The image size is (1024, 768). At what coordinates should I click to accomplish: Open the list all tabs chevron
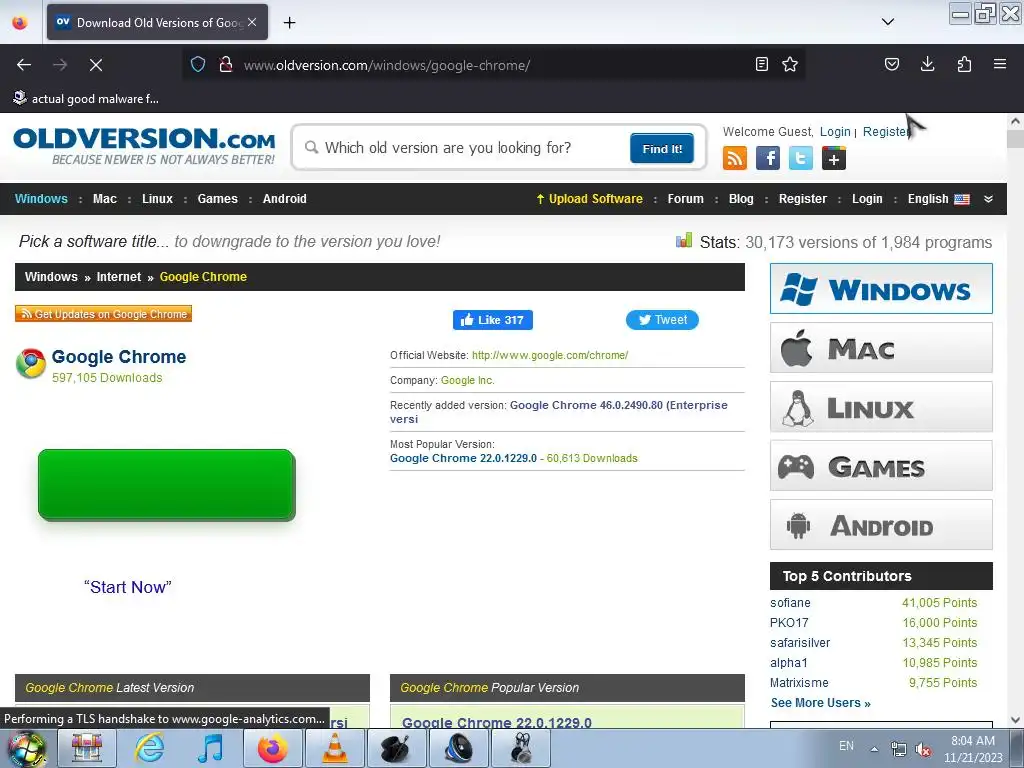888,22
